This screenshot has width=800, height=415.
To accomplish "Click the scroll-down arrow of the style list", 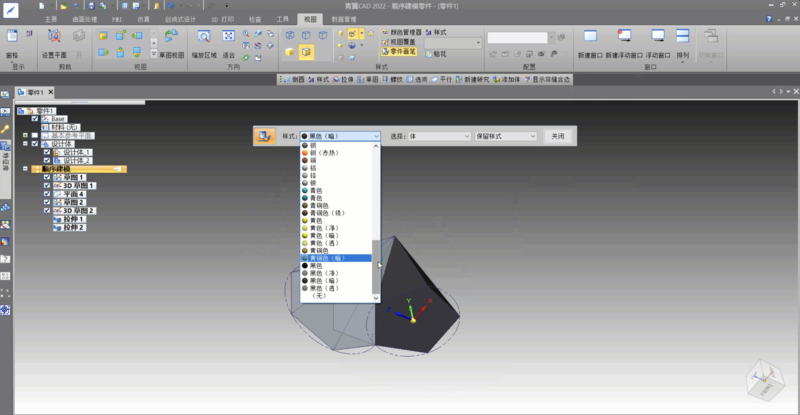I will coord(377,297).
